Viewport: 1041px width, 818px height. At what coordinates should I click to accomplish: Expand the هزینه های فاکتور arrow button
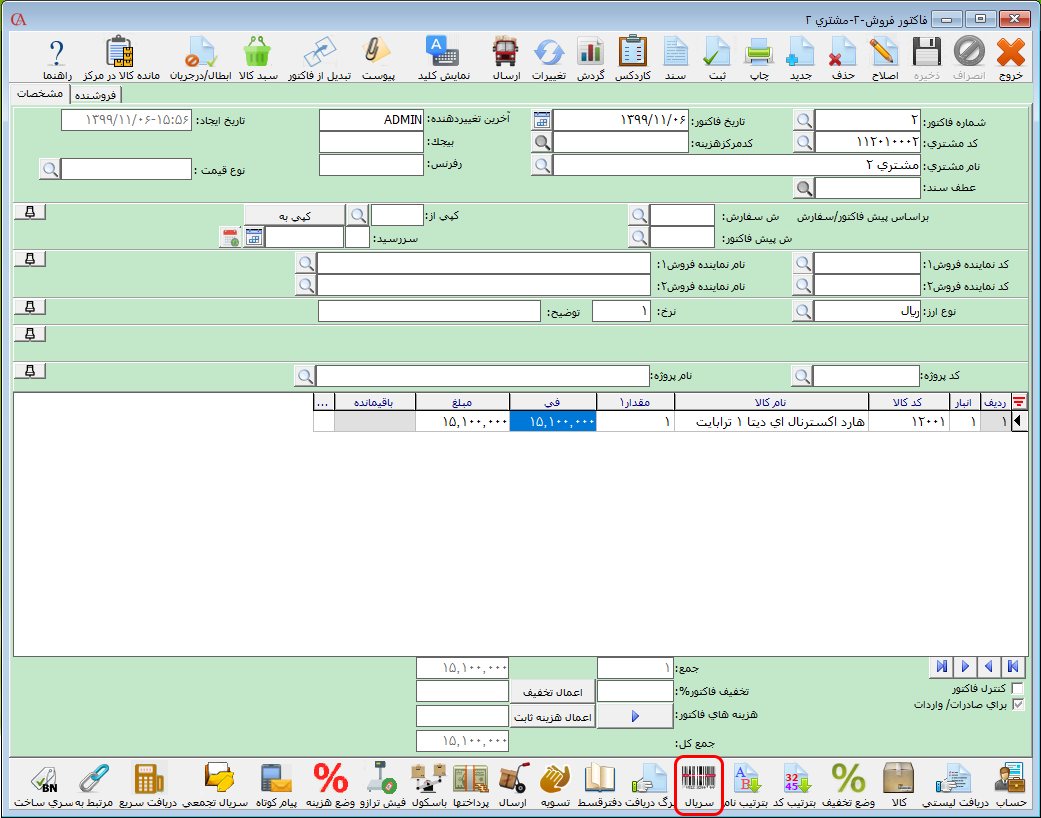(634, 716)
